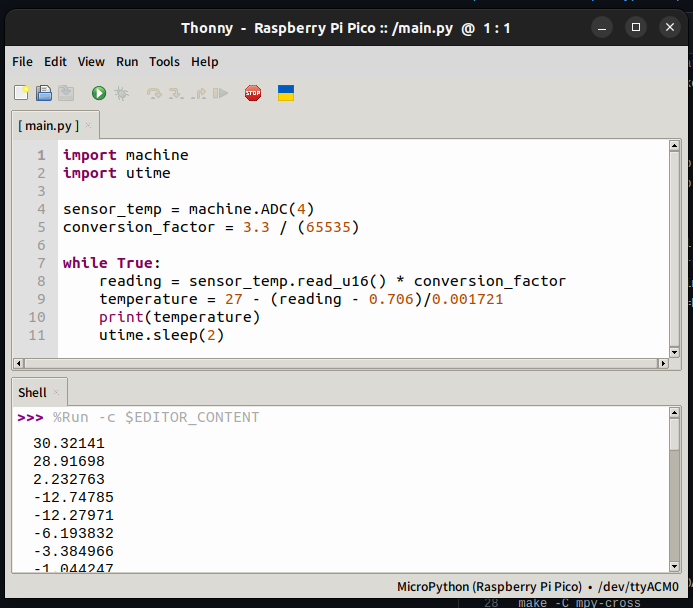Click the Resume debug icon
693x608 pixels.
(221, 93)
